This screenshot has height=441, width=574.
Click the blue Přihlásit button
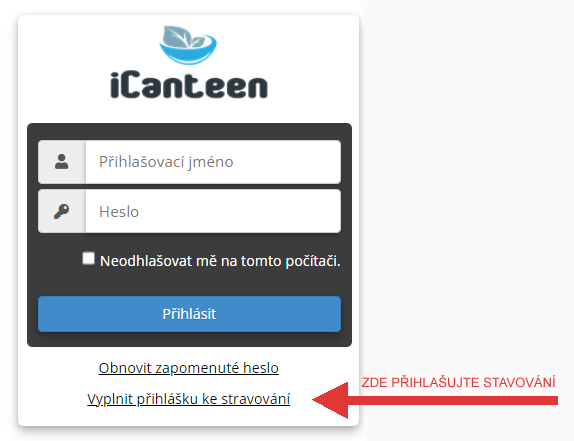click(189, 314)
